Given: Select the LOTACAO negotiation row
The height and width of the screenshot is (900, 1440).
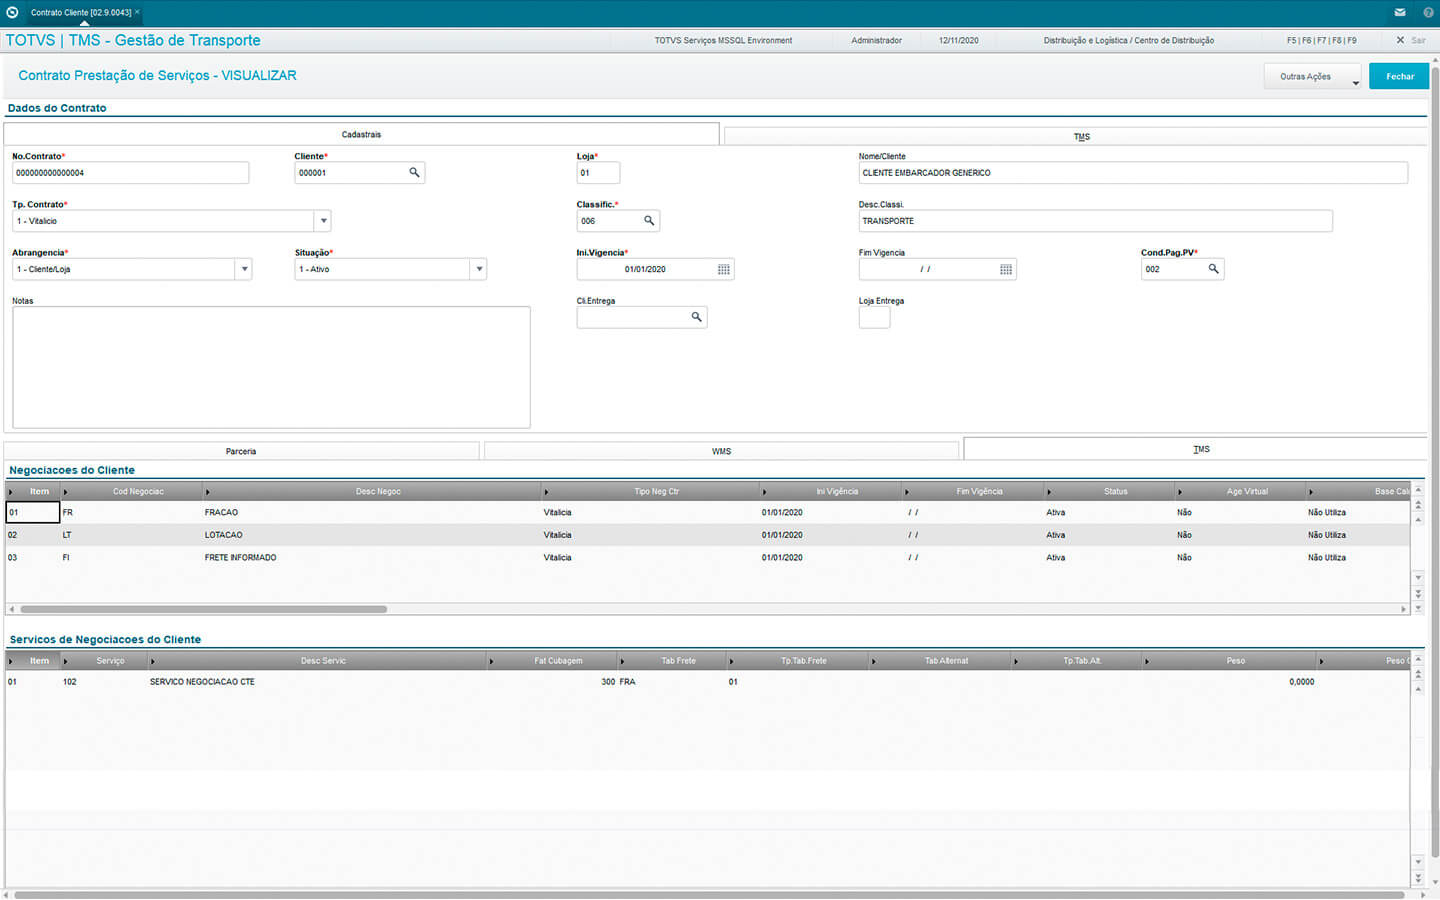Looking at the screenshot, I should click(708, 535).
